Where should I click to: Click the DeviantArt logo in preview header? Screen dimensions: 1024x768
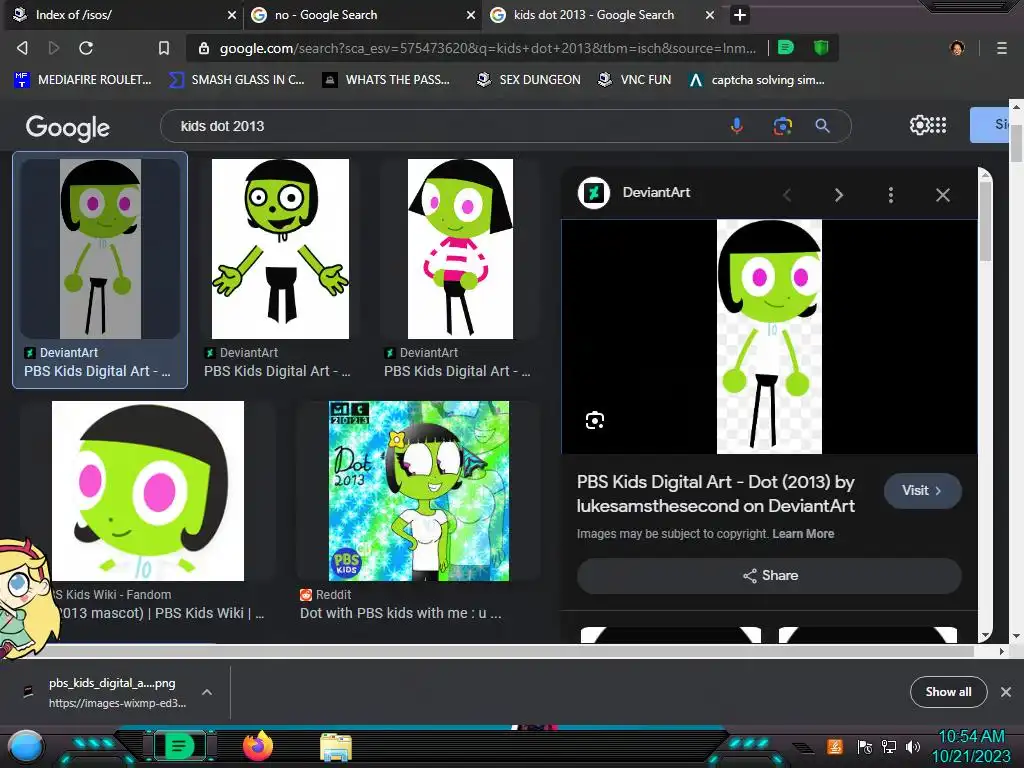pos(594,193)
